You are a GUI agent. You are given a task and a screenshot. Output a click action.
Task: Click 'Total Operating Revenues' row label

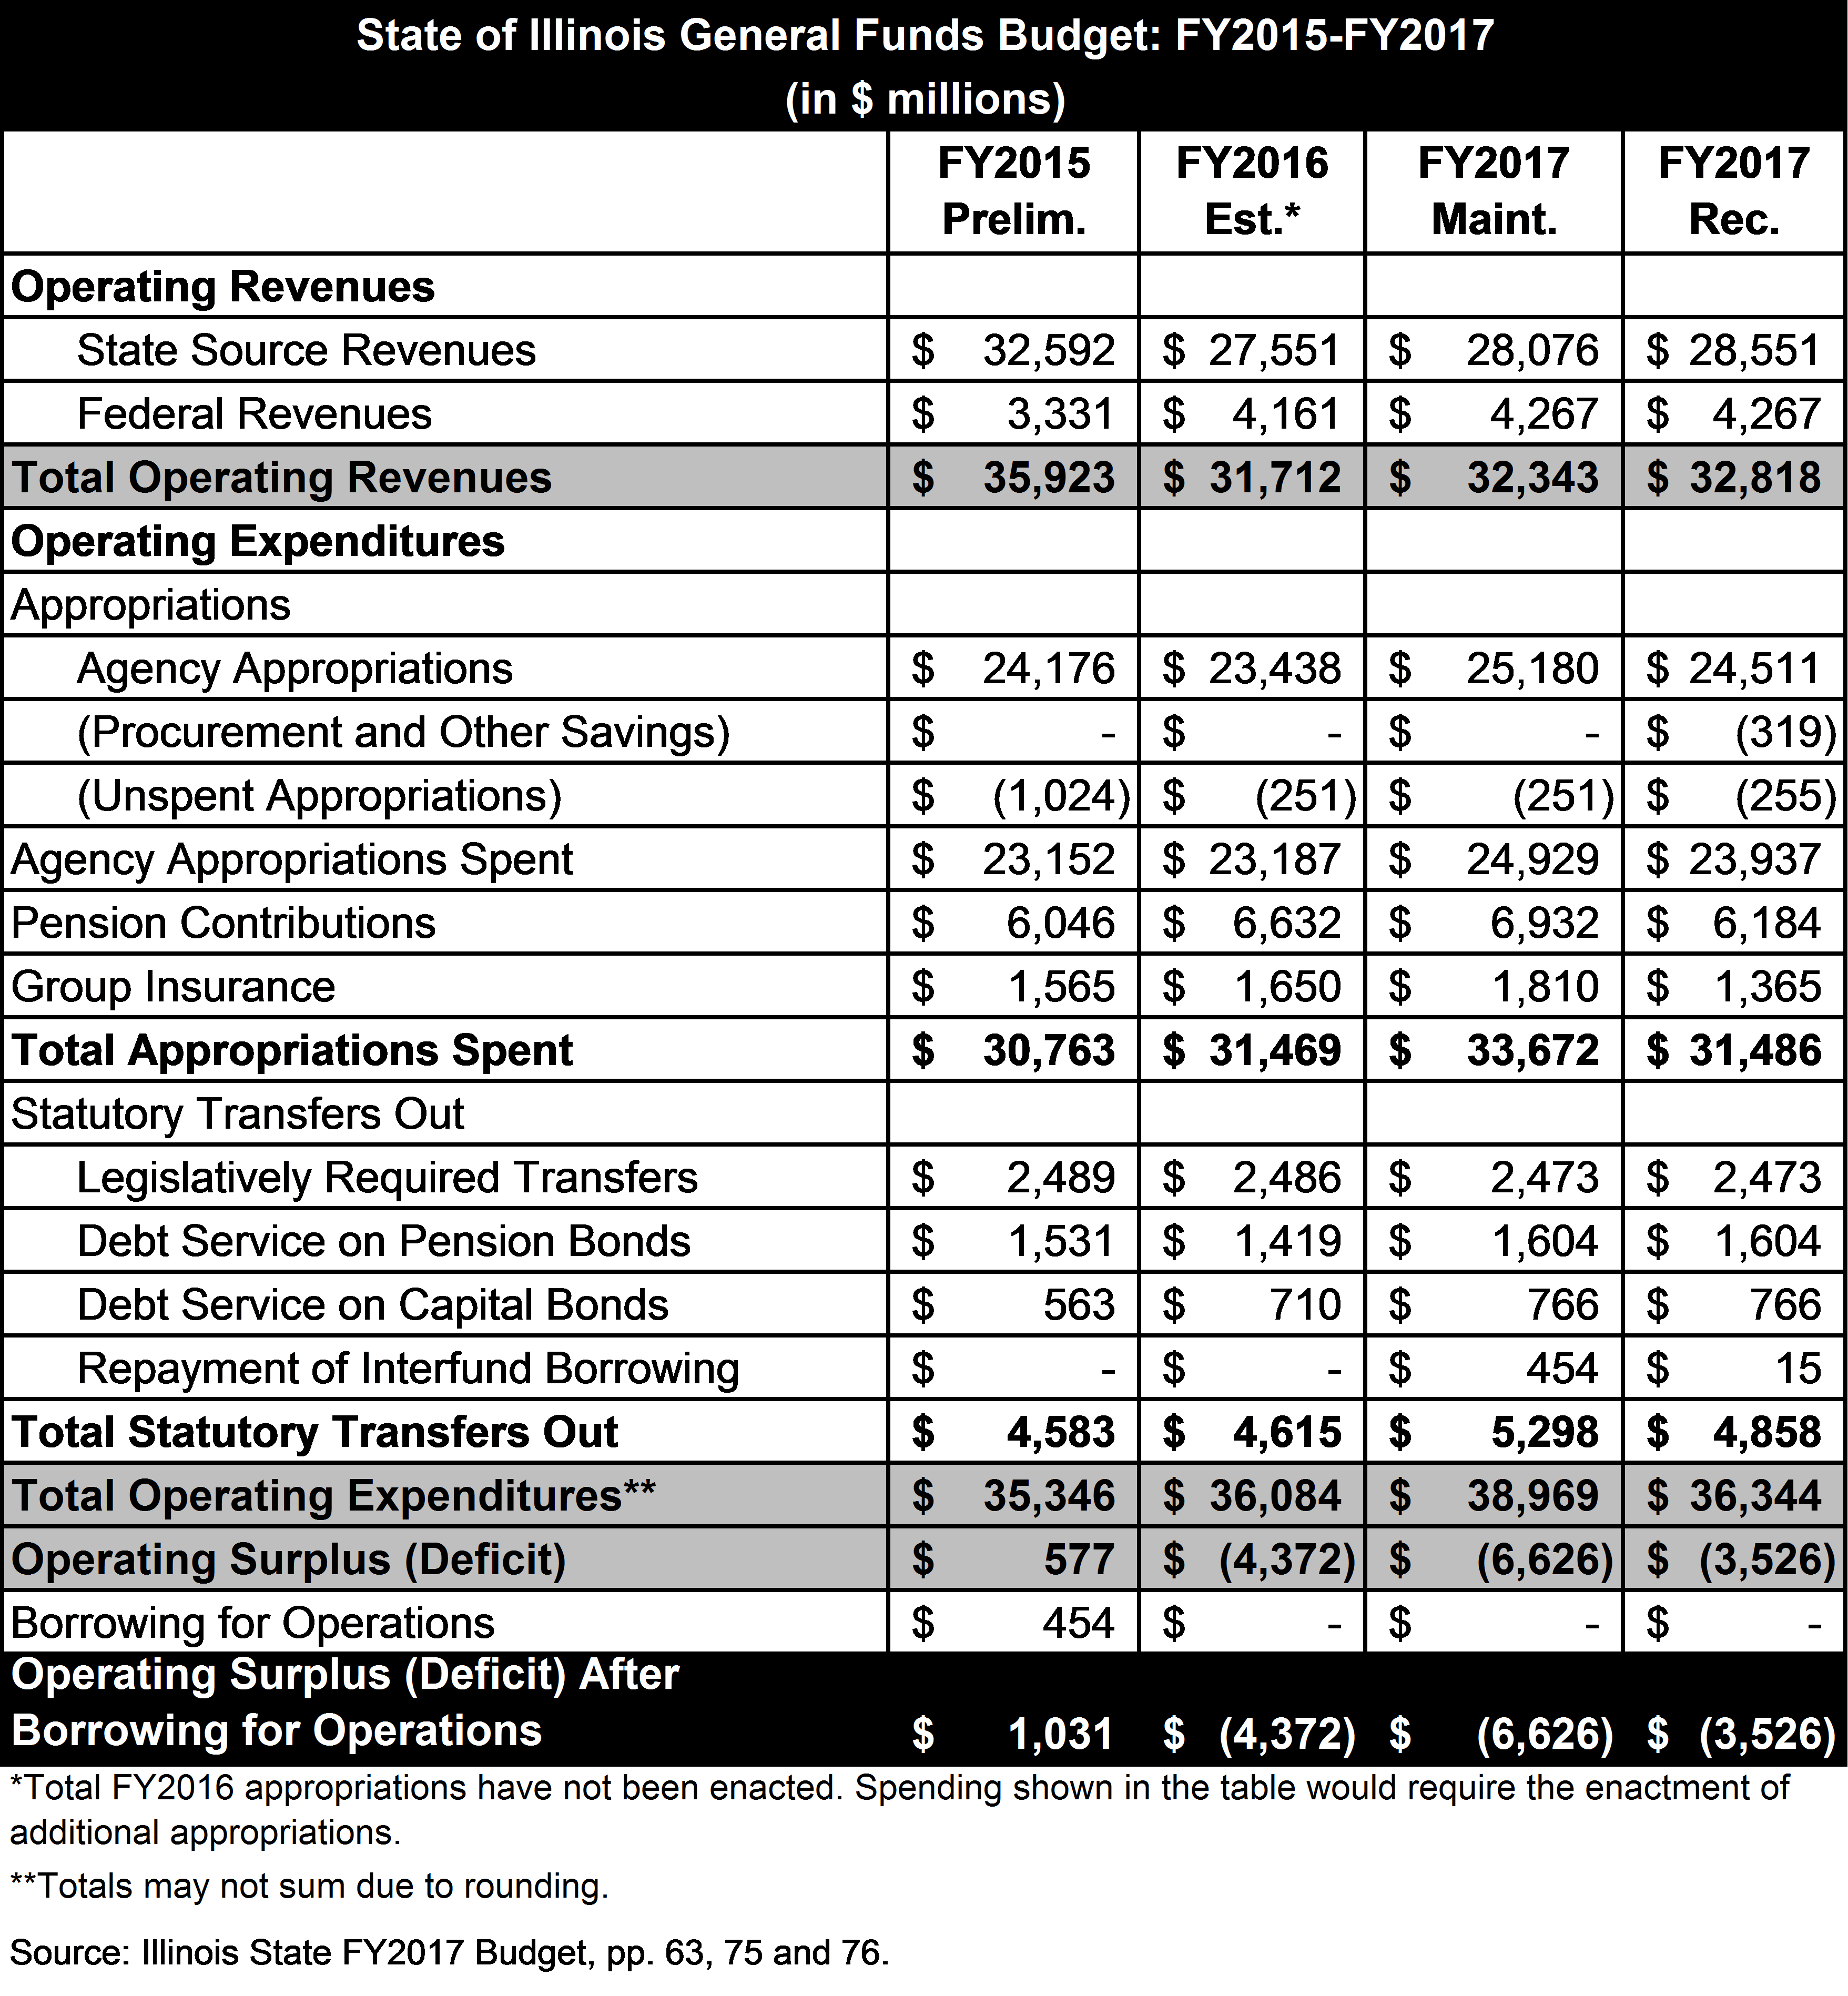click(281, 478)
